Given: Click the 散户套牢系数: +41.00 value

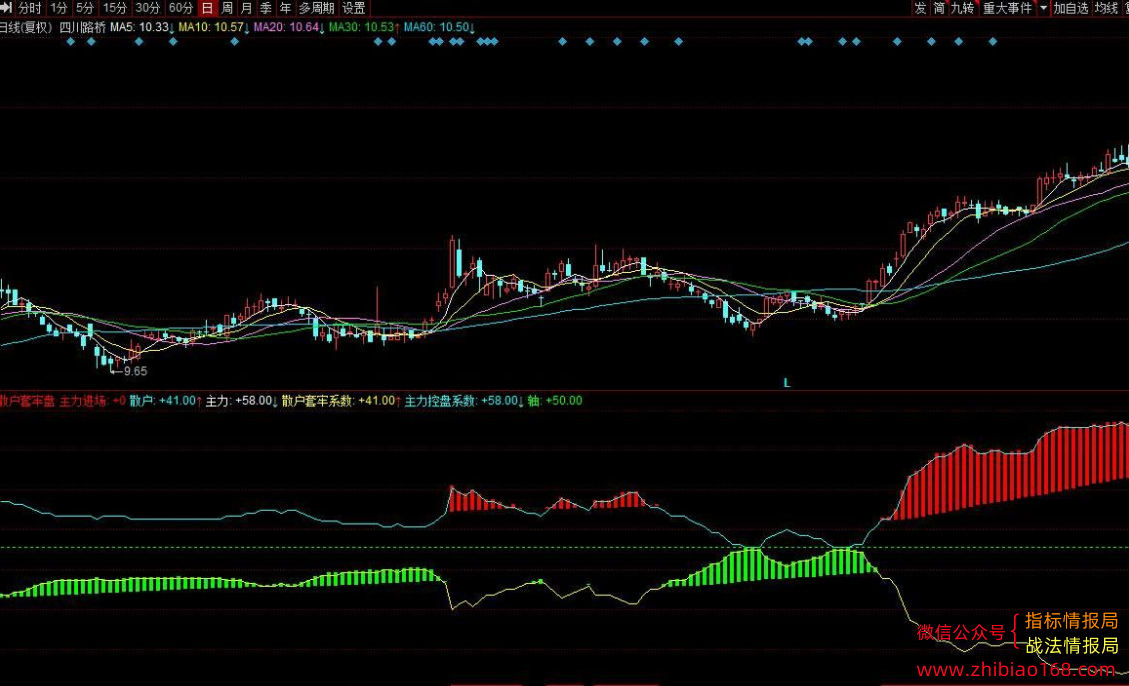Looking at the screenshot, I should (x=341, y=401).
